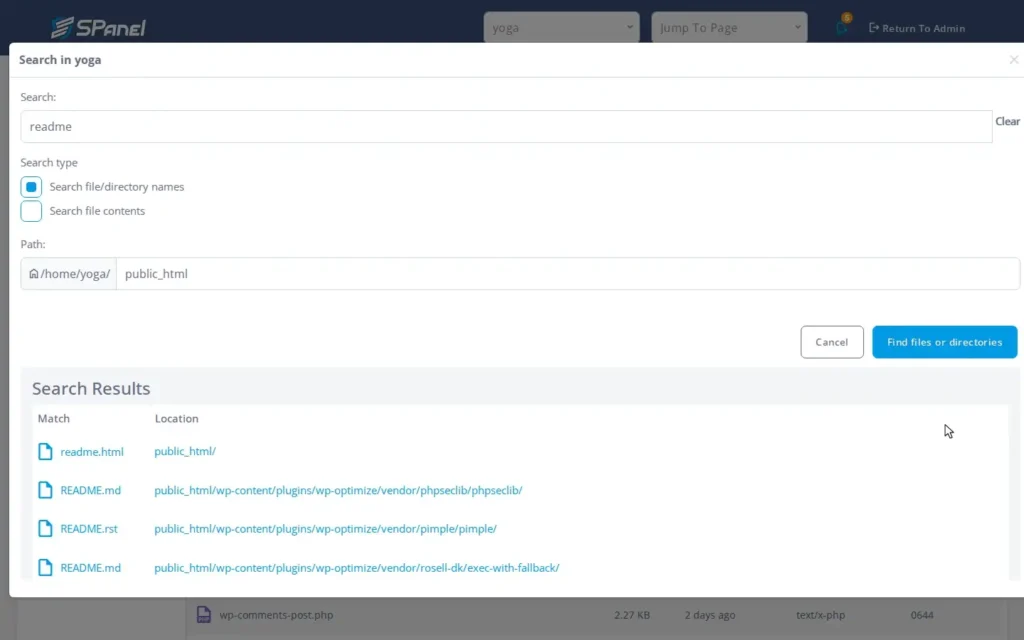Open the phpseclib/phpseclib/ location link
Screen dimensions: 1024x640
338,490
